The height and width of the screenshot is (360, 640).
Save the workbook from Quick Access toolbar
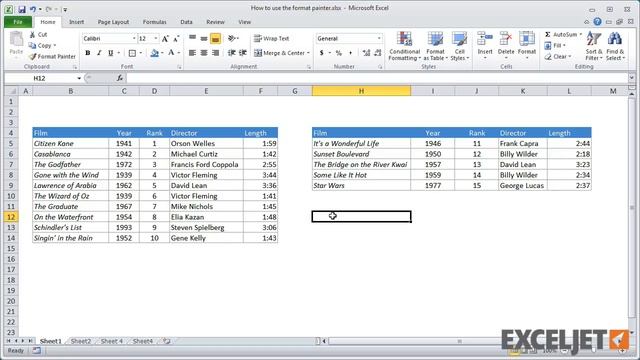[x=22, y=9]
